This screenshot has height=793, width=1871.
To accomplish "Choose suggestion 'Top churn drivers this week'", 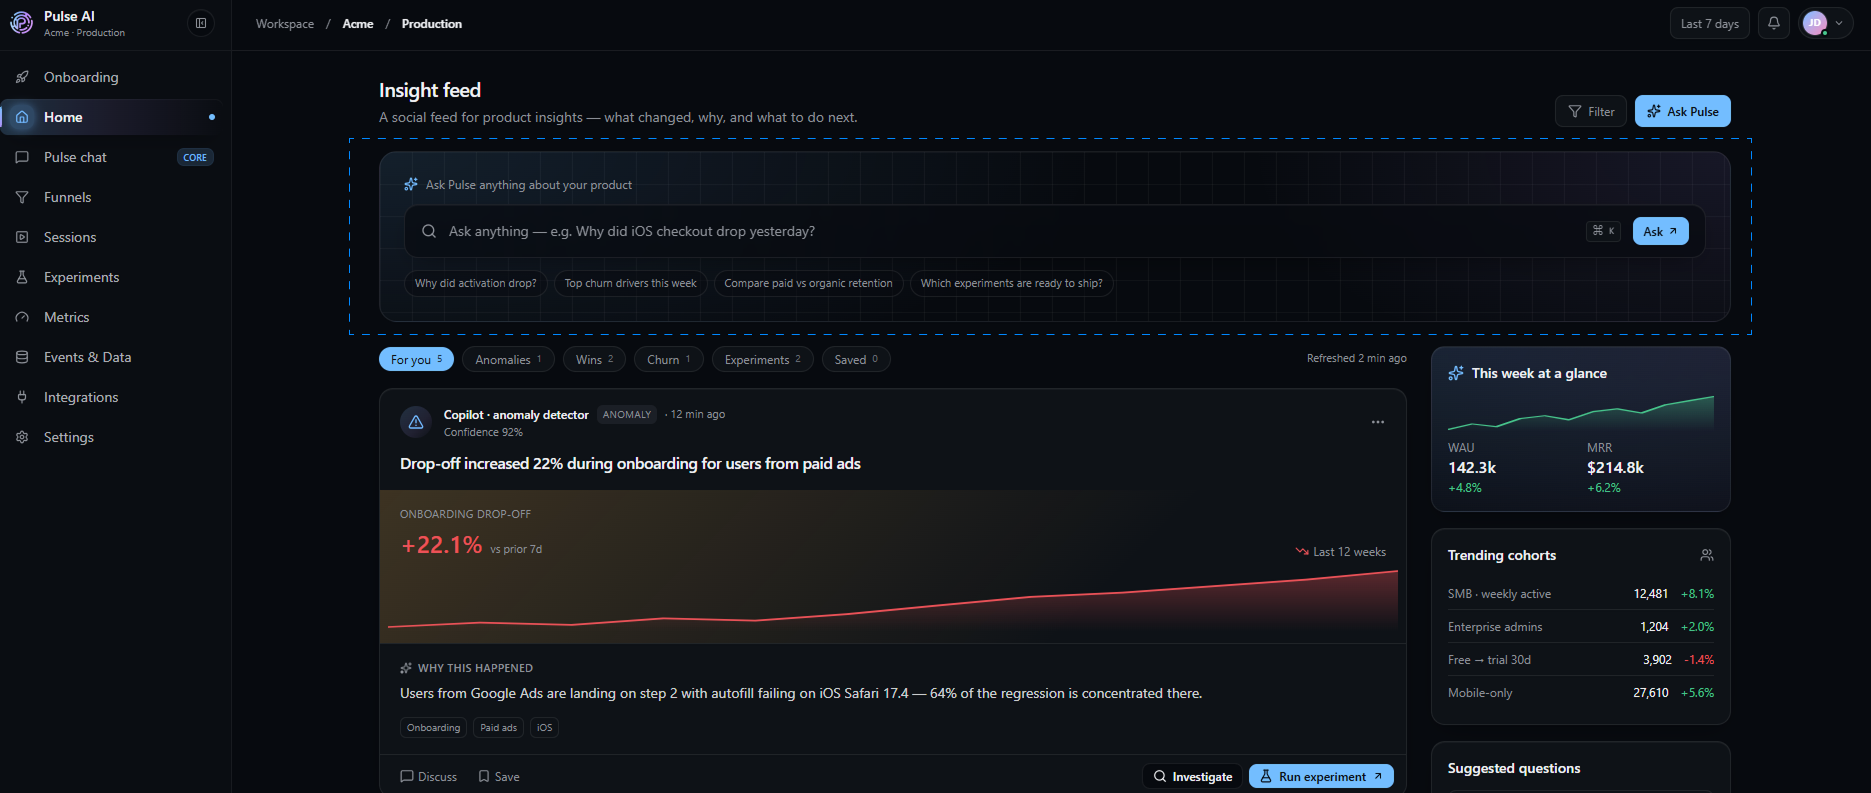I will coord(631,283).
